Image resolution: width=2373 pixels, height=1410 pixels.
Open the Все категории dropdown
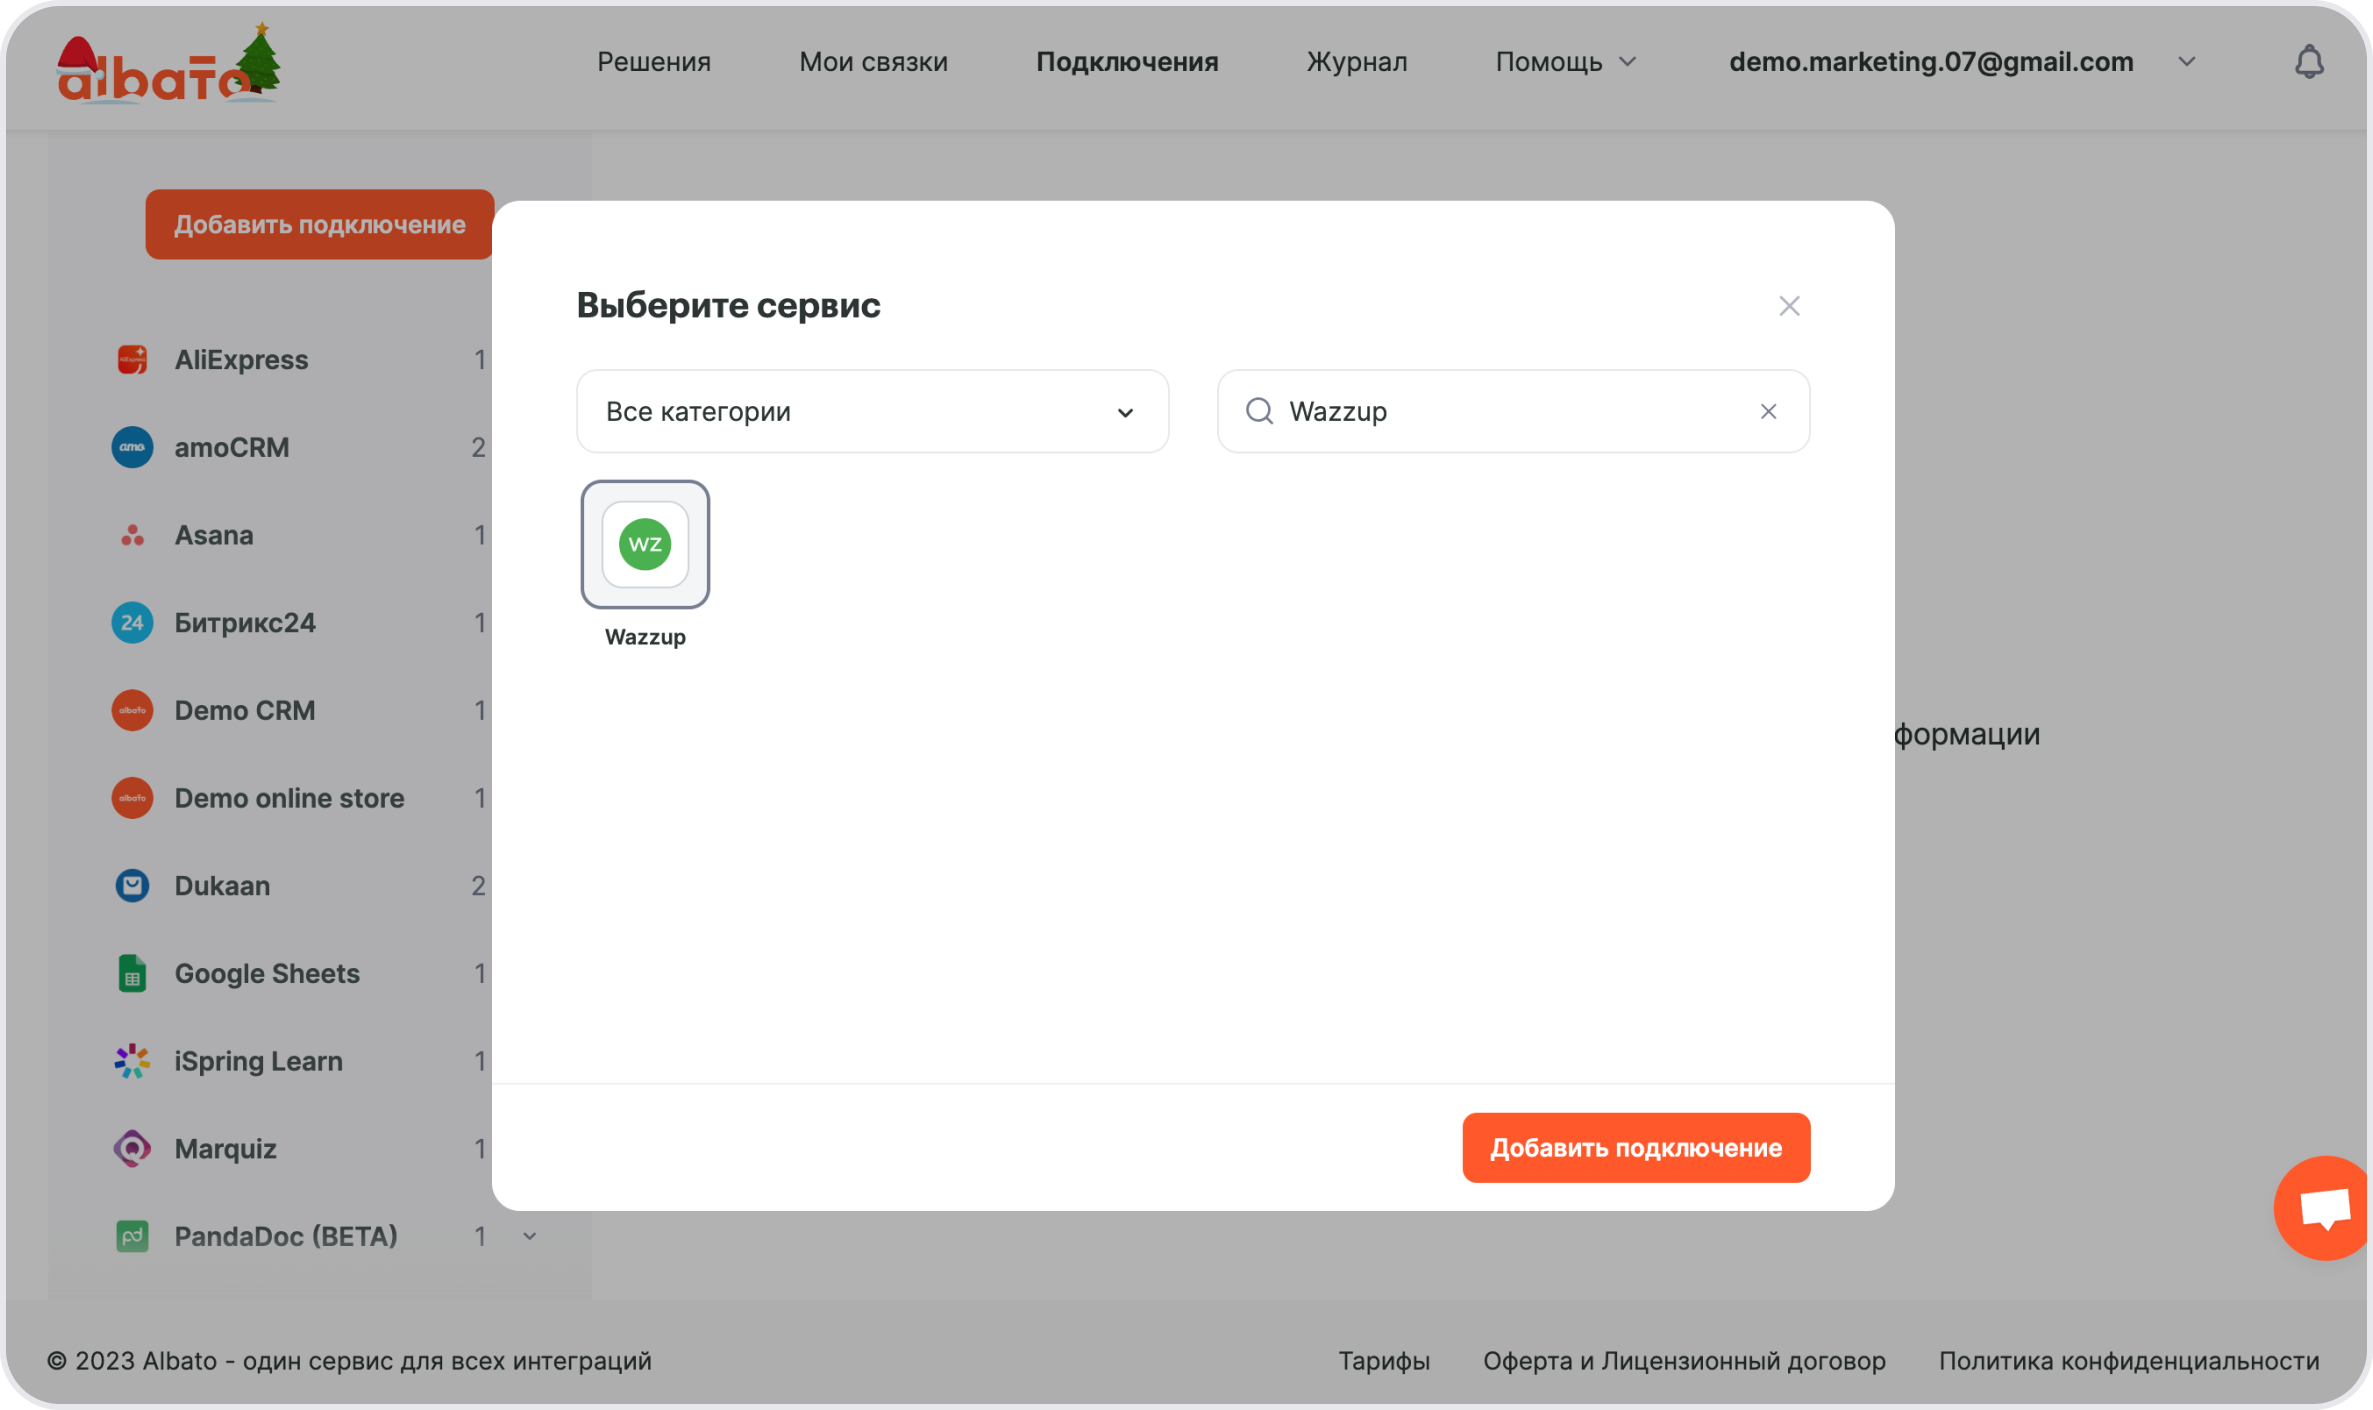point(872,411)
